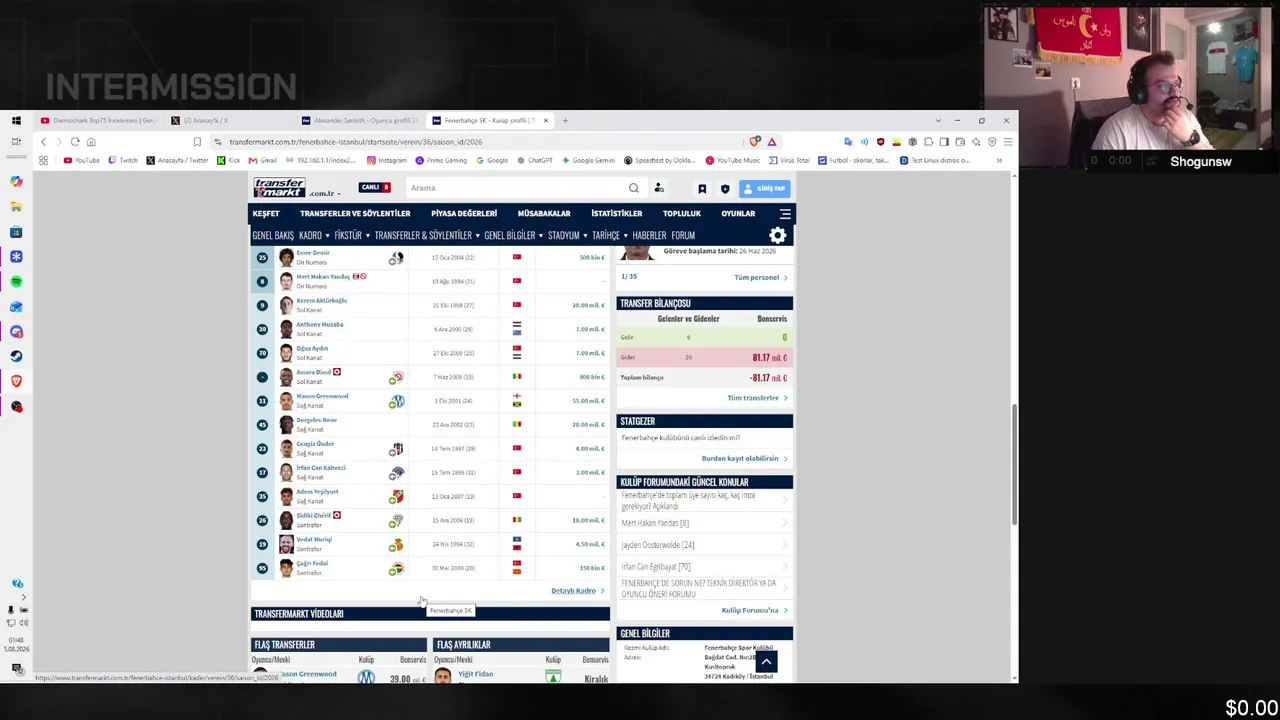This screenshot has width=1280, height=720.
Task: Open the YouTube Music bookmark
Action: 733,160
